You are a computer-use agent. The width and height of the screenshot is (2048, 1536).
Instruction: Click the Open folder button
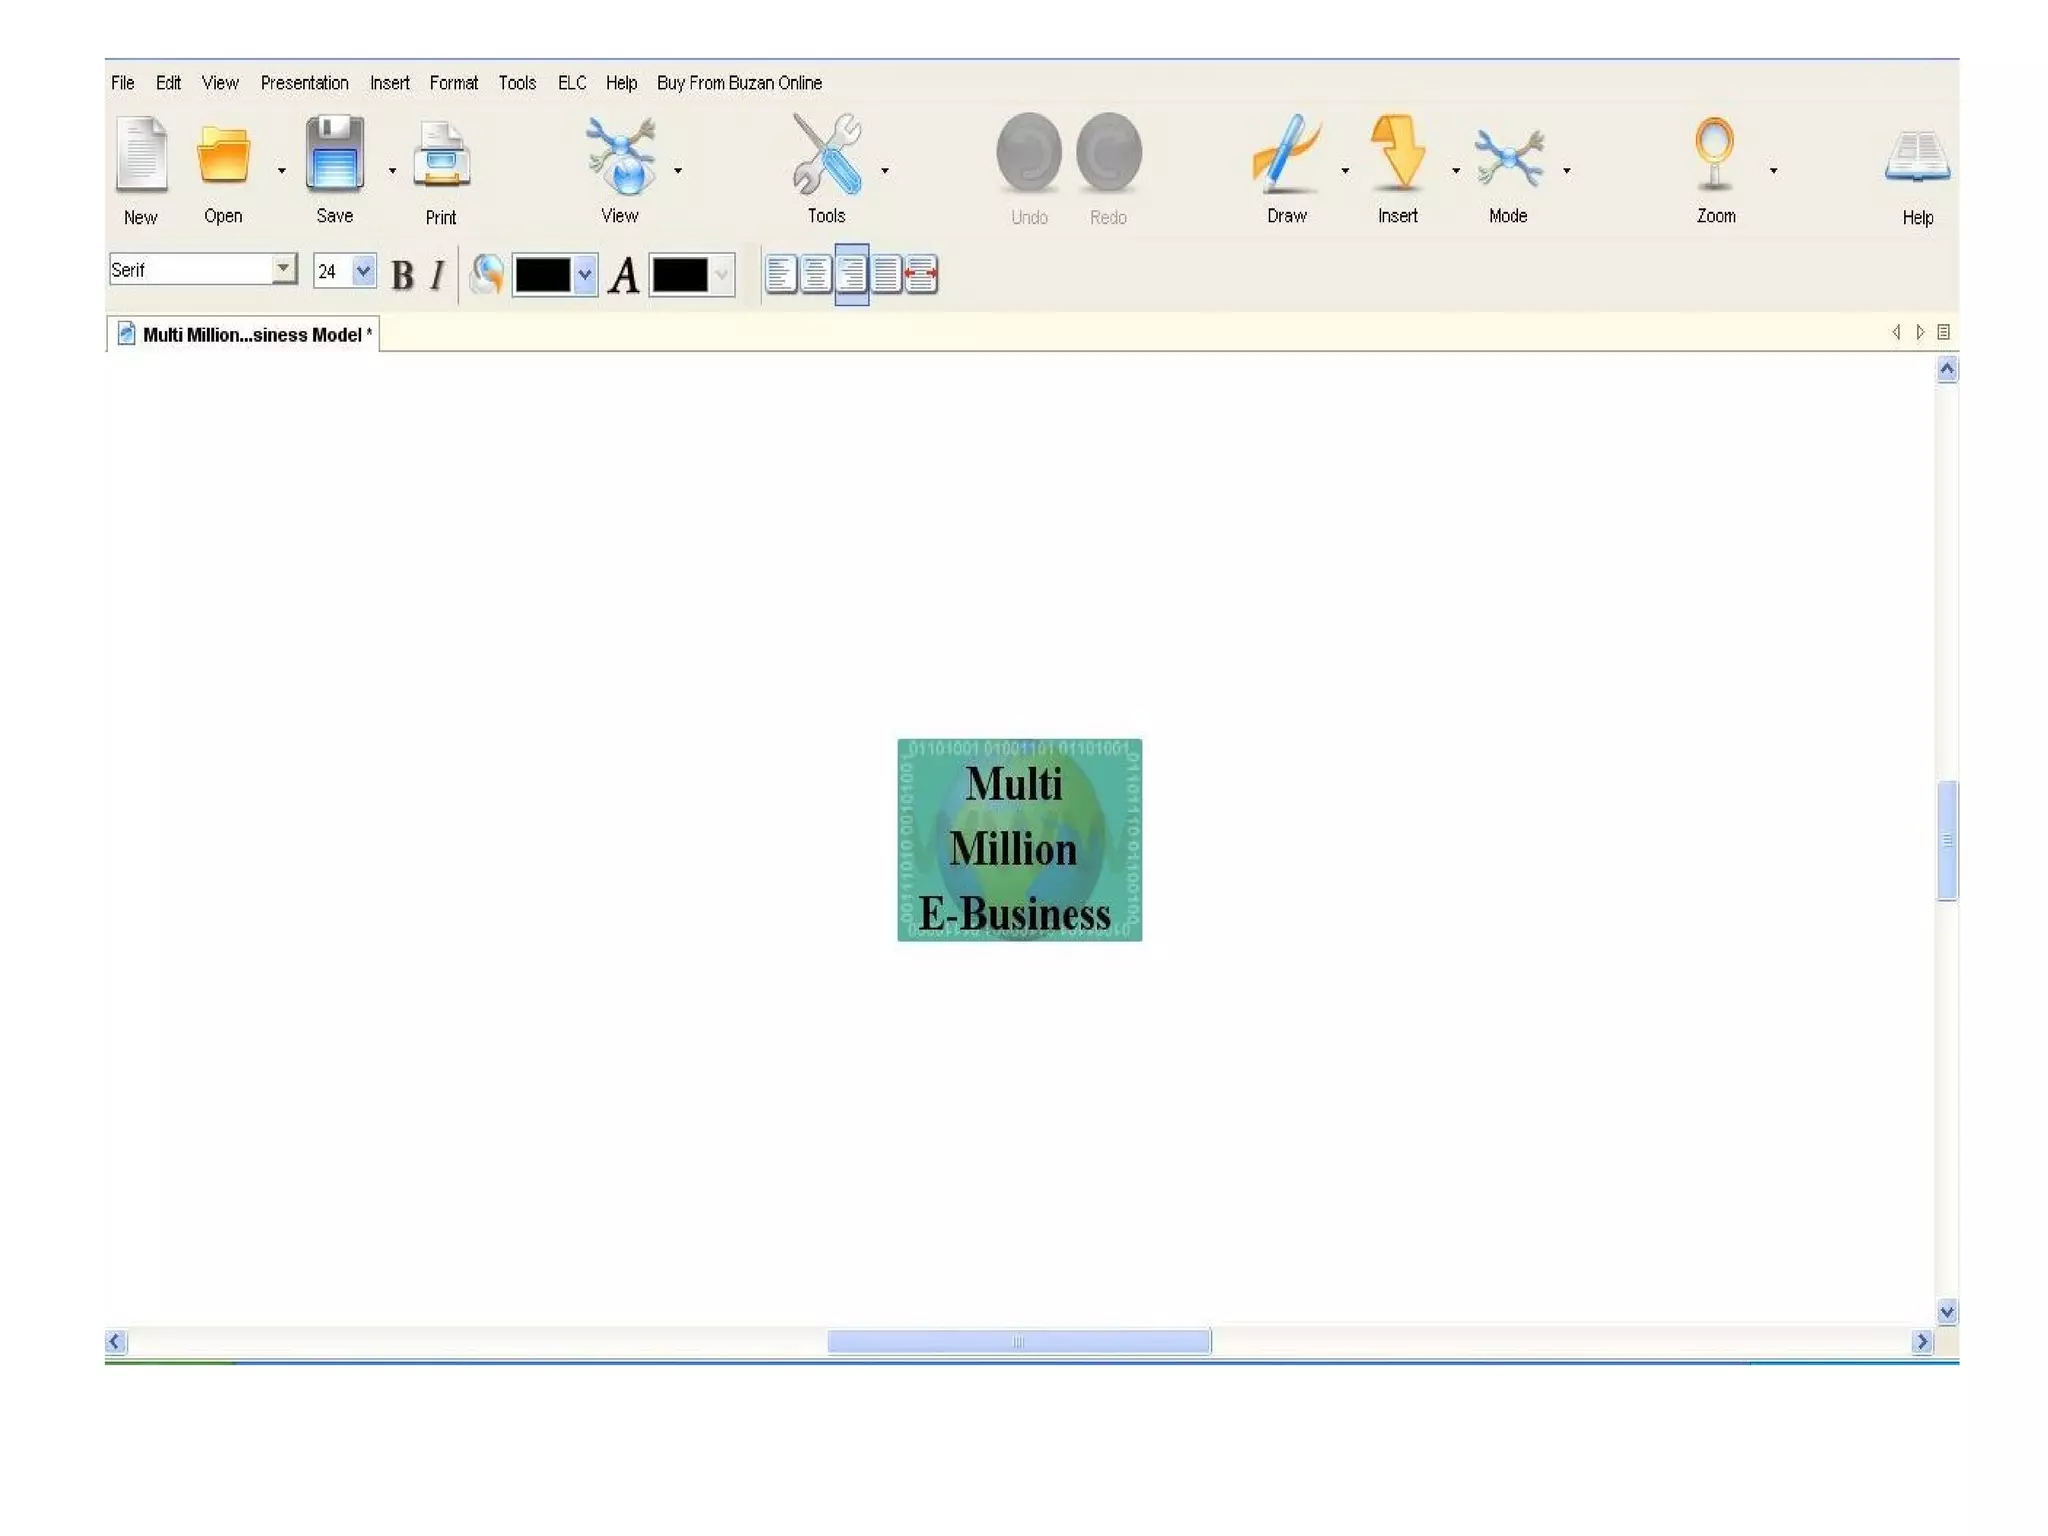pyautogui.click(x=223, y=156)
